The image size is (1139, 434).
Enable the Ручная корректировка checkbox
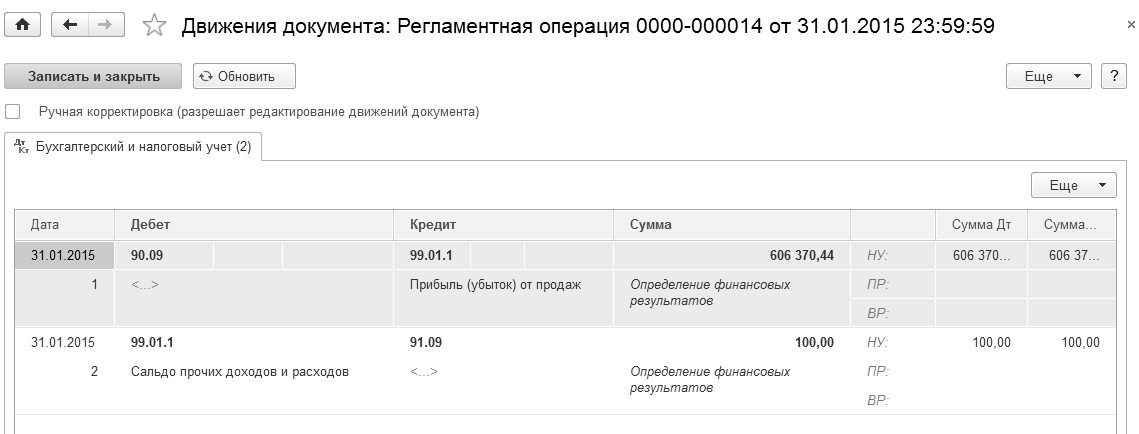[13, 112]
